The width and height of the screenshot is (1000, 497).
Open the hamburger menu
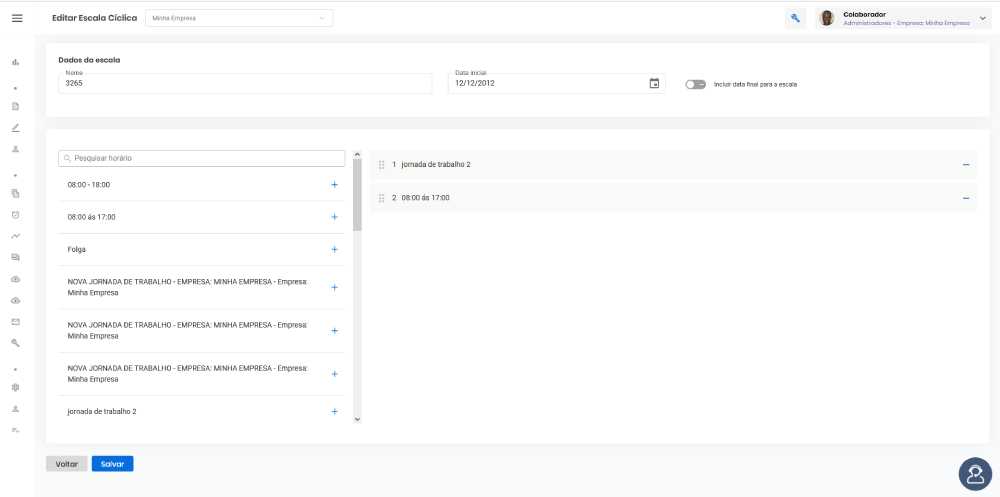pos(17,18)
